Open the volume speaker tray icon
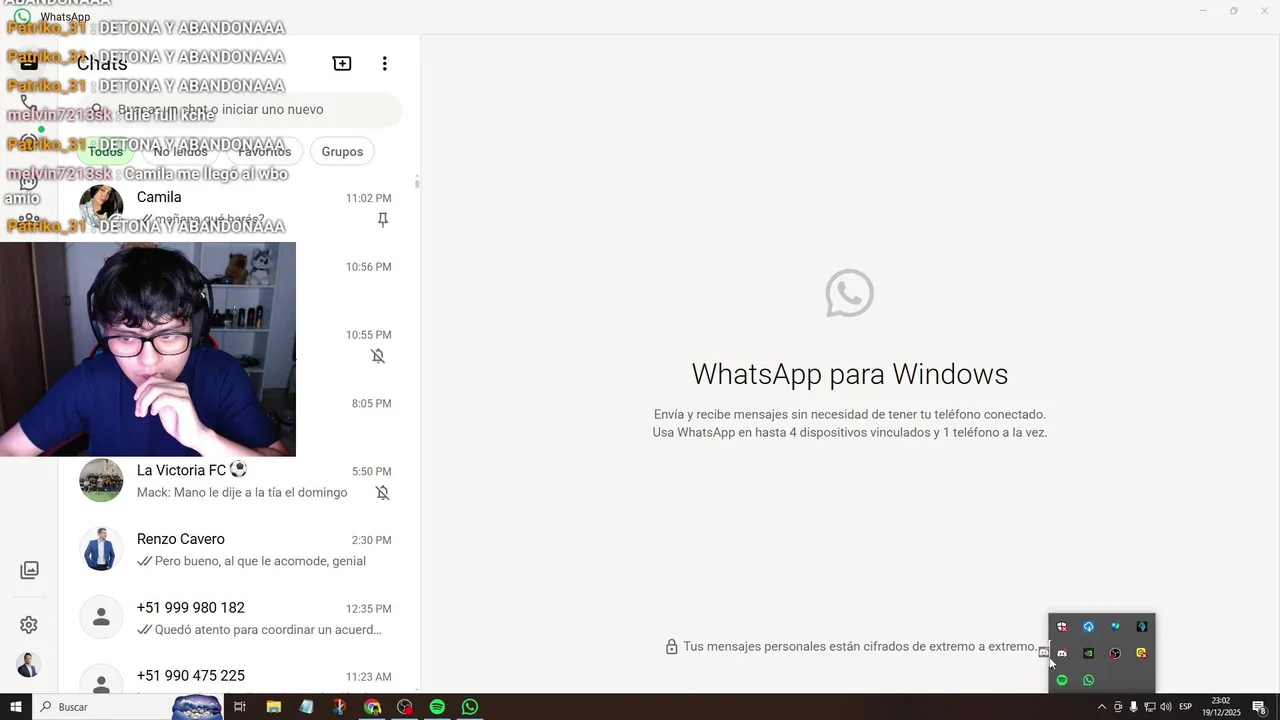 [1166, 707]
